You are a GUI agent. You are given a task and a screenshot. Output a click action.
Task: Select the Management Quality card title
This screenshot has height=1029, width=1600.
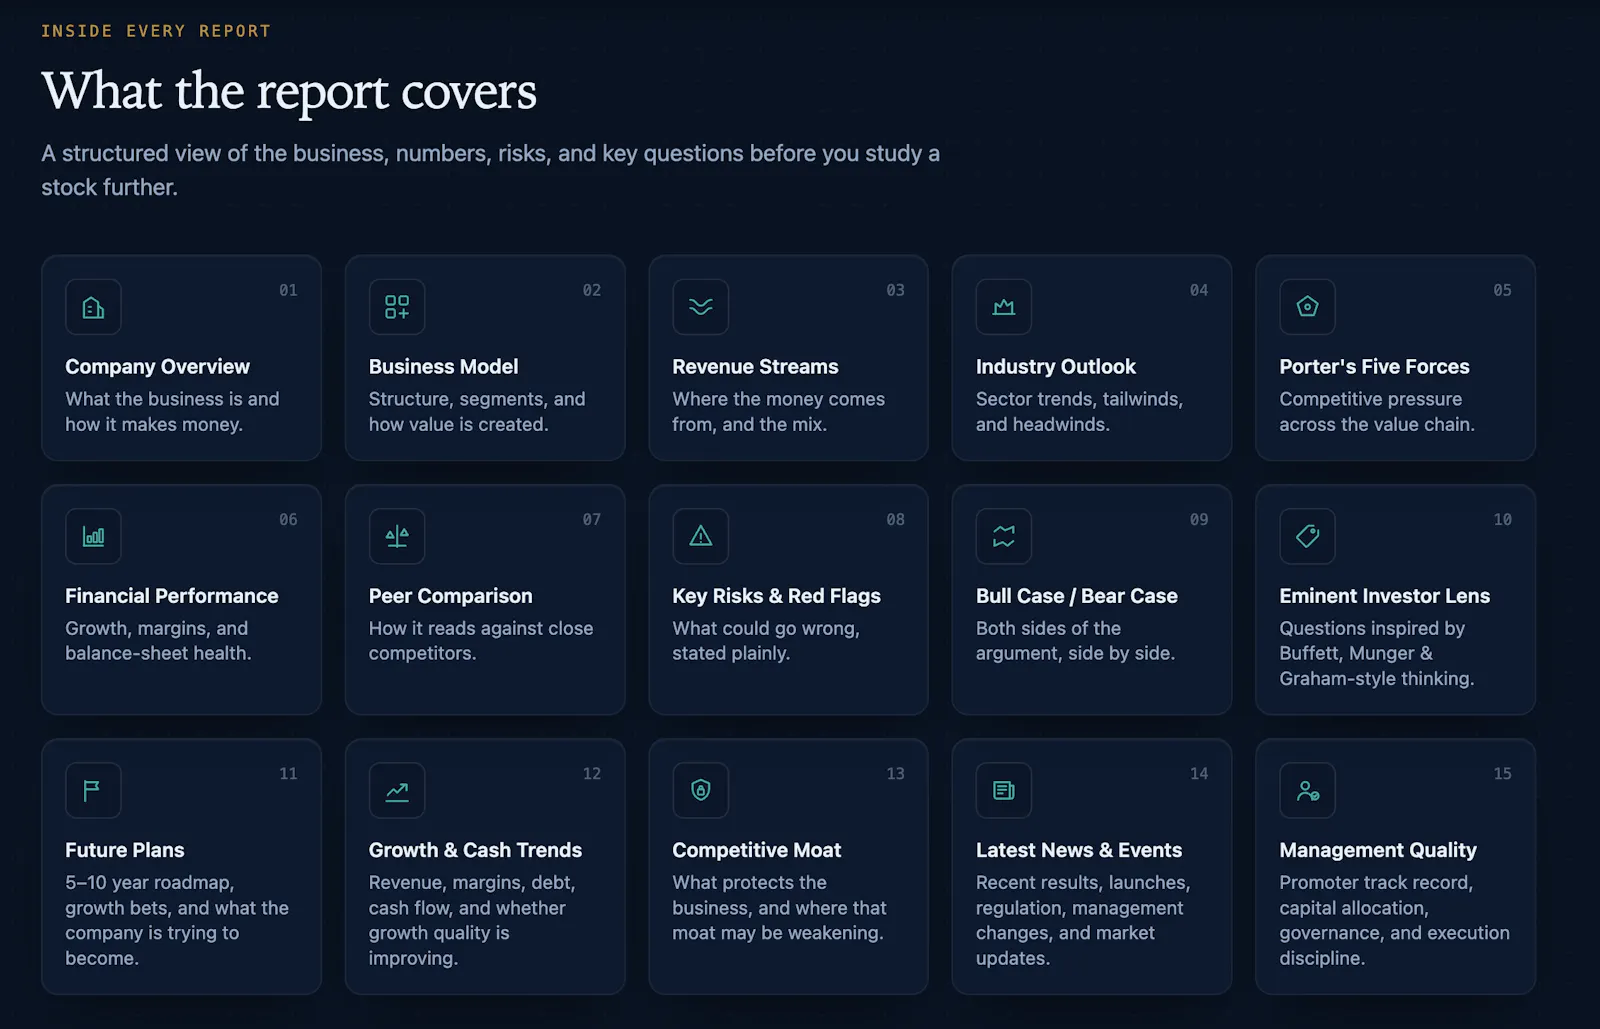click(1378, 850)
